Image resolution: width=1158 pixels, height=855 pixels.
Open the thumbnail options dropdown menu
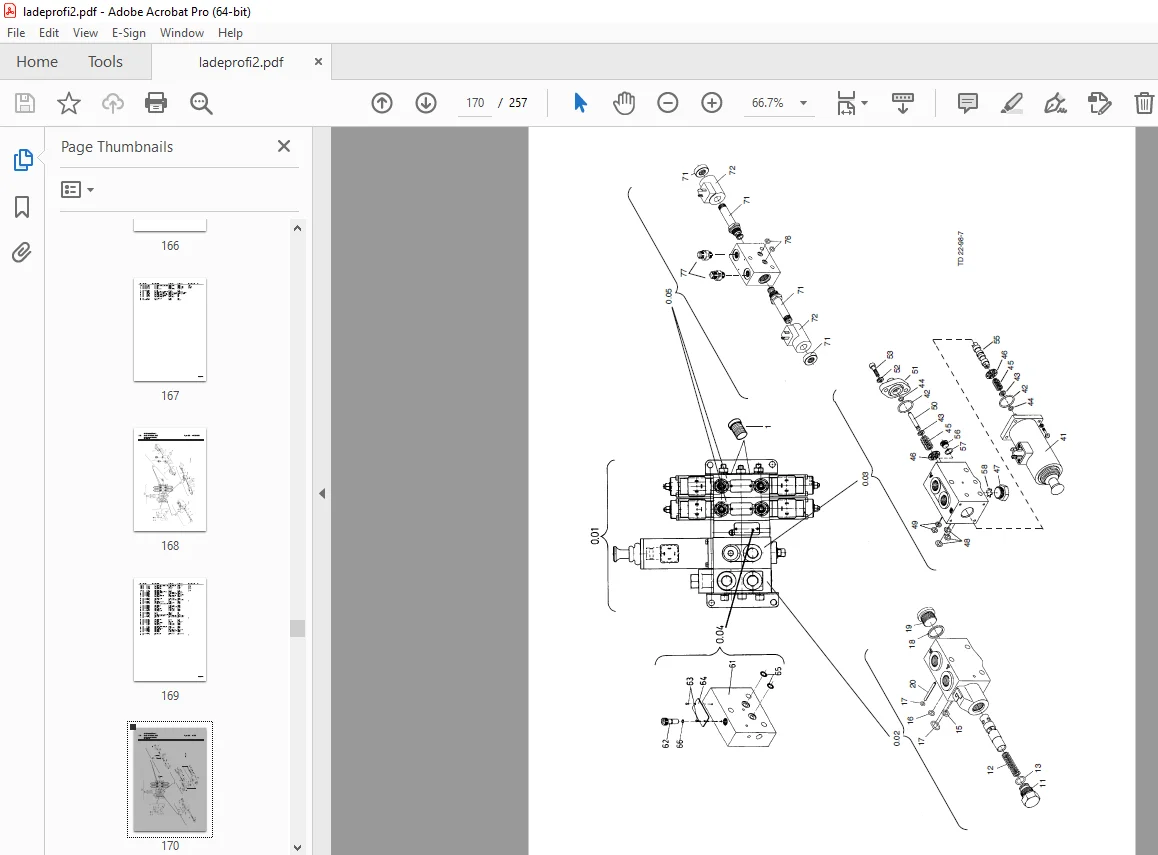click(x=78, y=190)
